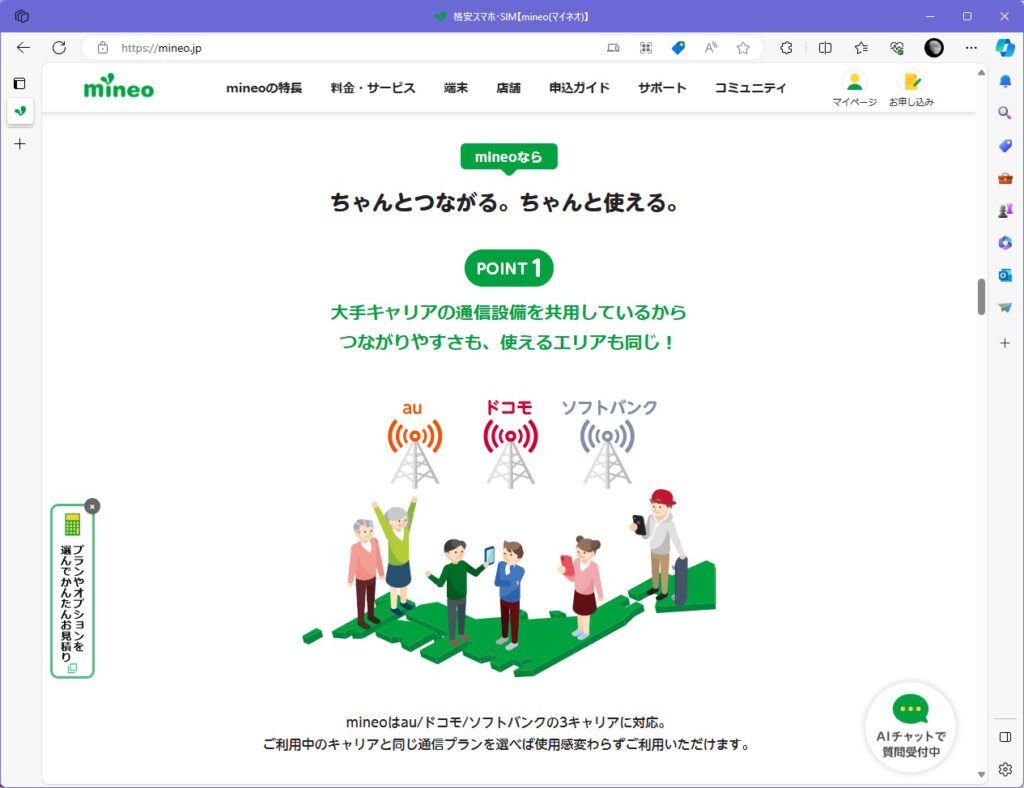Go to マイページ
The image size is (1024, 788).
(854, 89)
